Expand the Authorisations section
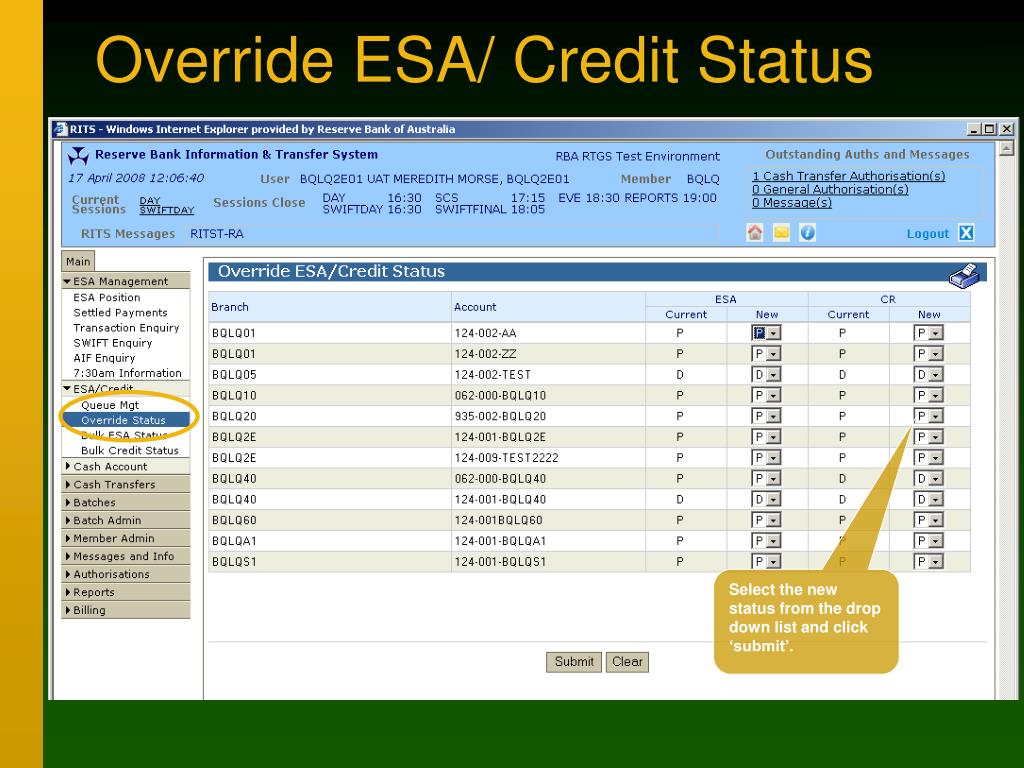Screen dimensions: 1024x768 click(x=125, y=574)
